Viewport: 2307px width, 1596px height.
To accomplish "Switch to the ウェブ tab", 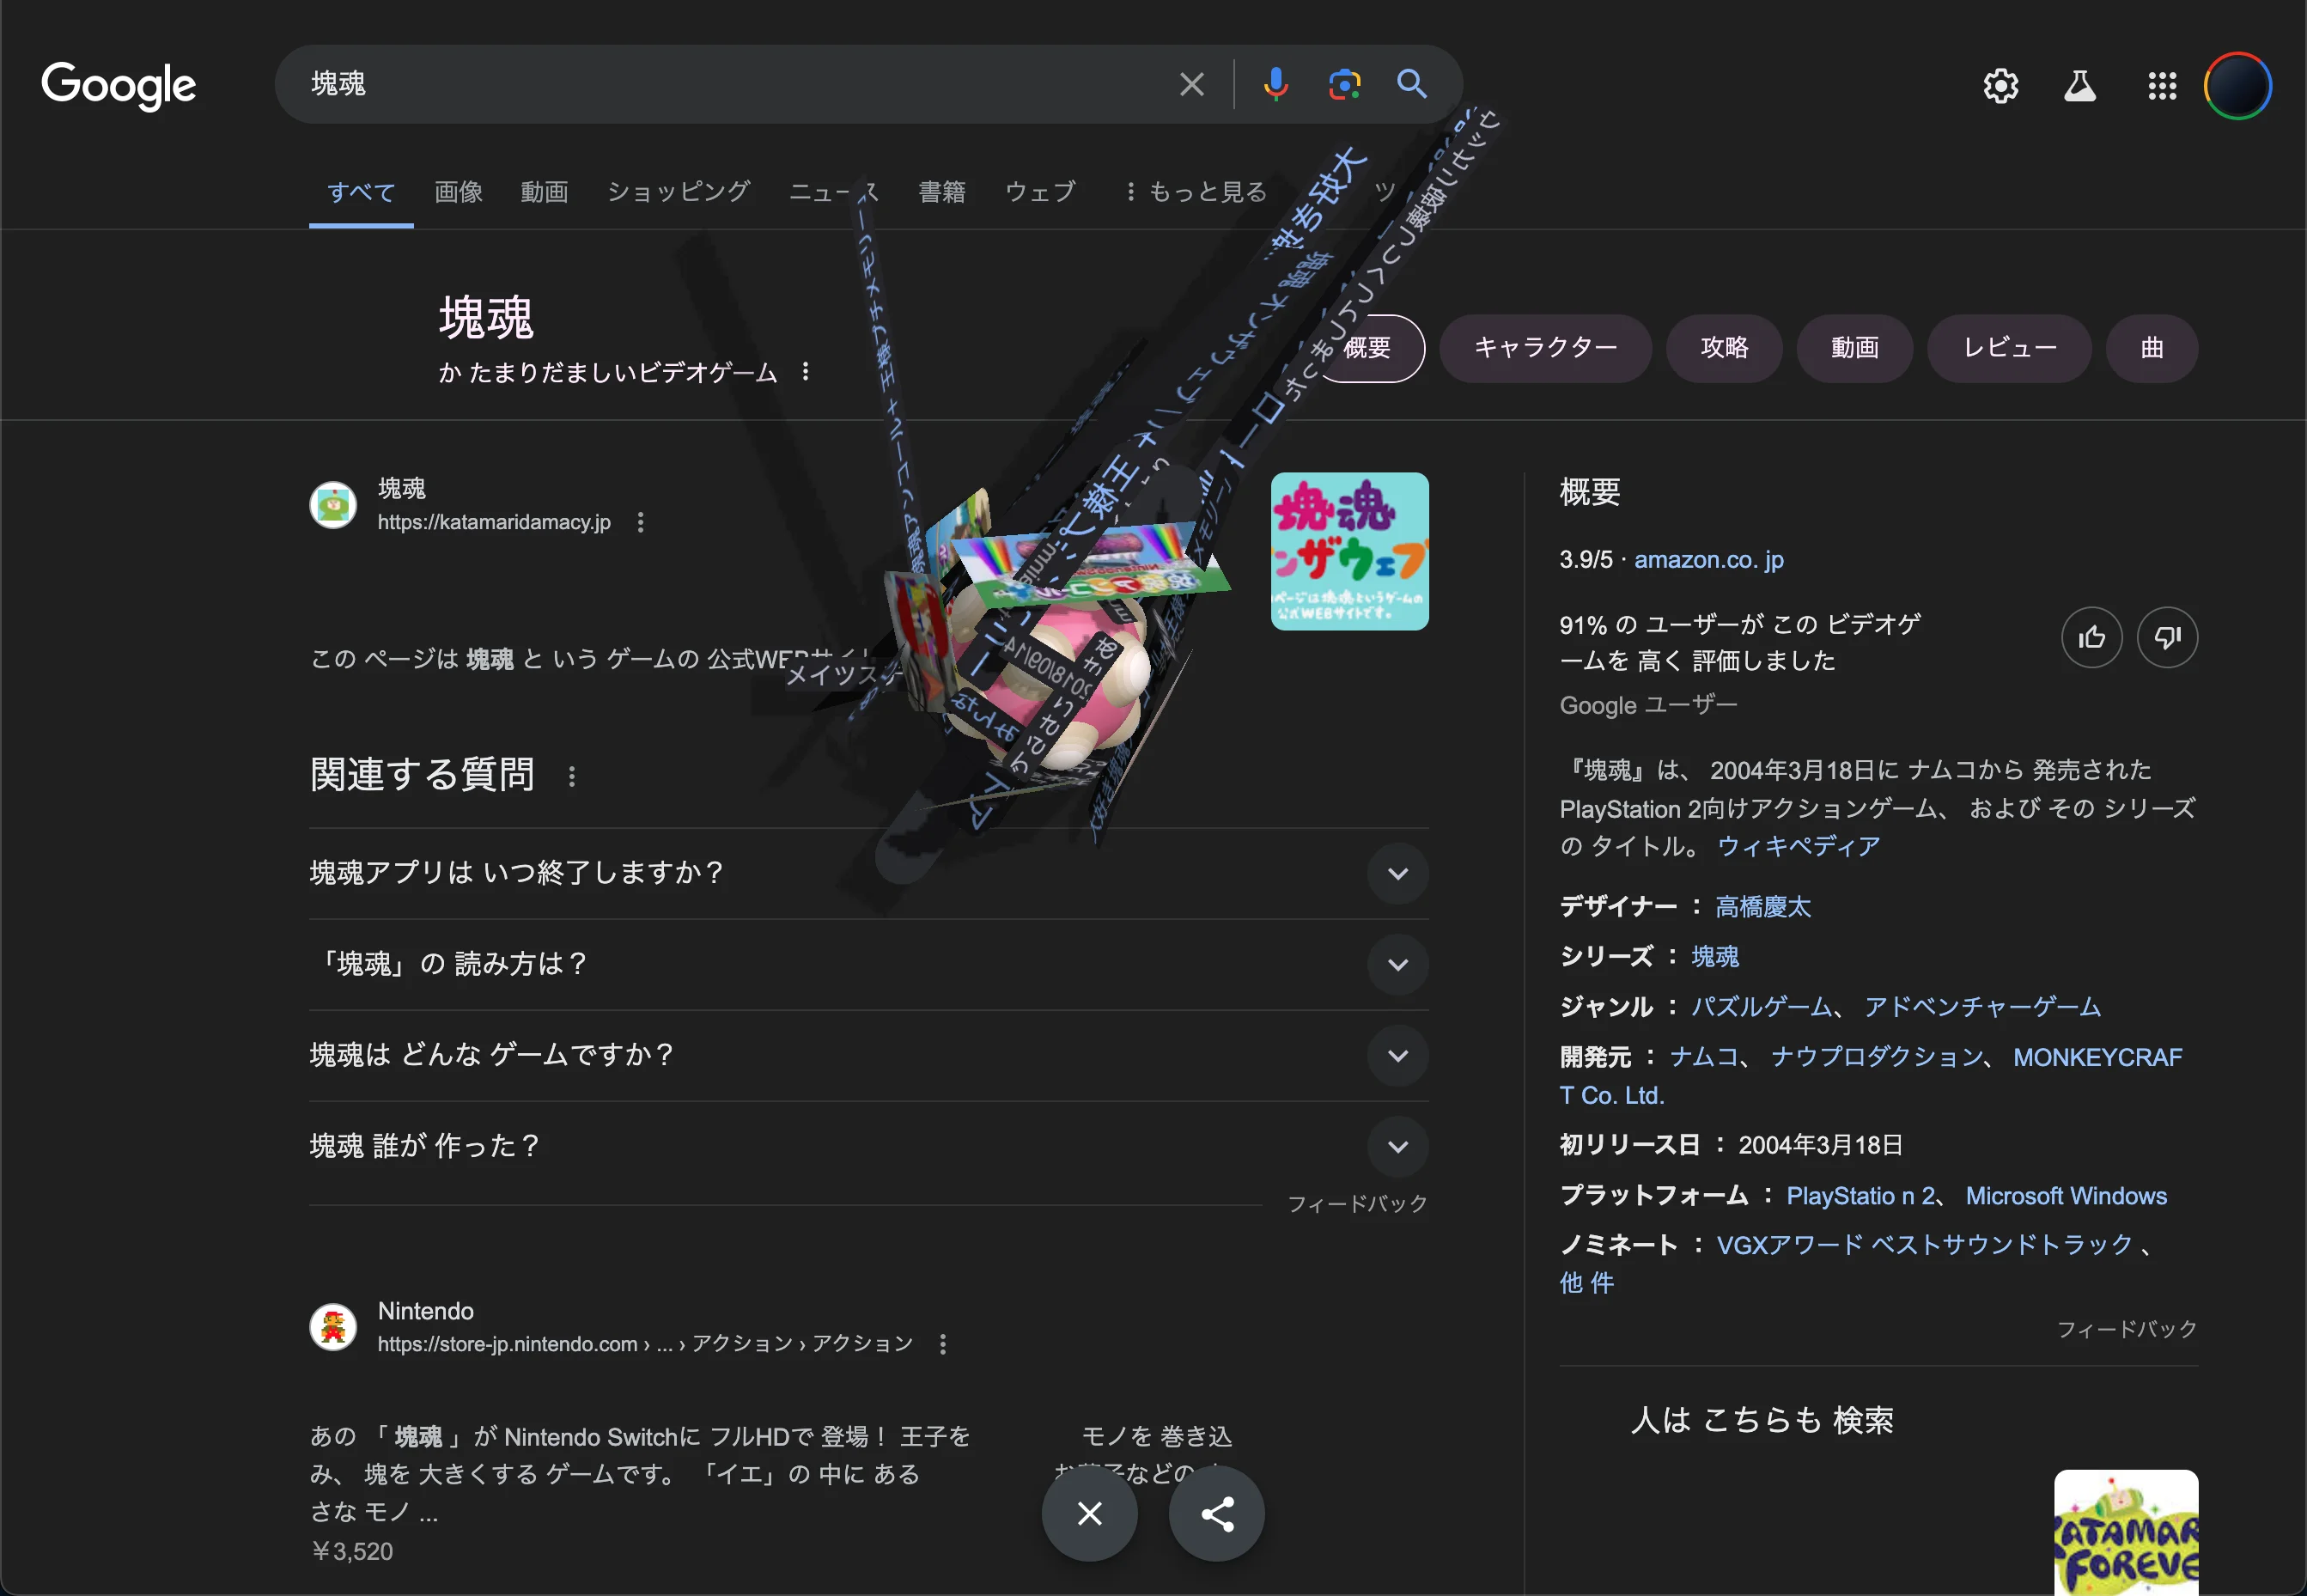I will [1040, 191].
